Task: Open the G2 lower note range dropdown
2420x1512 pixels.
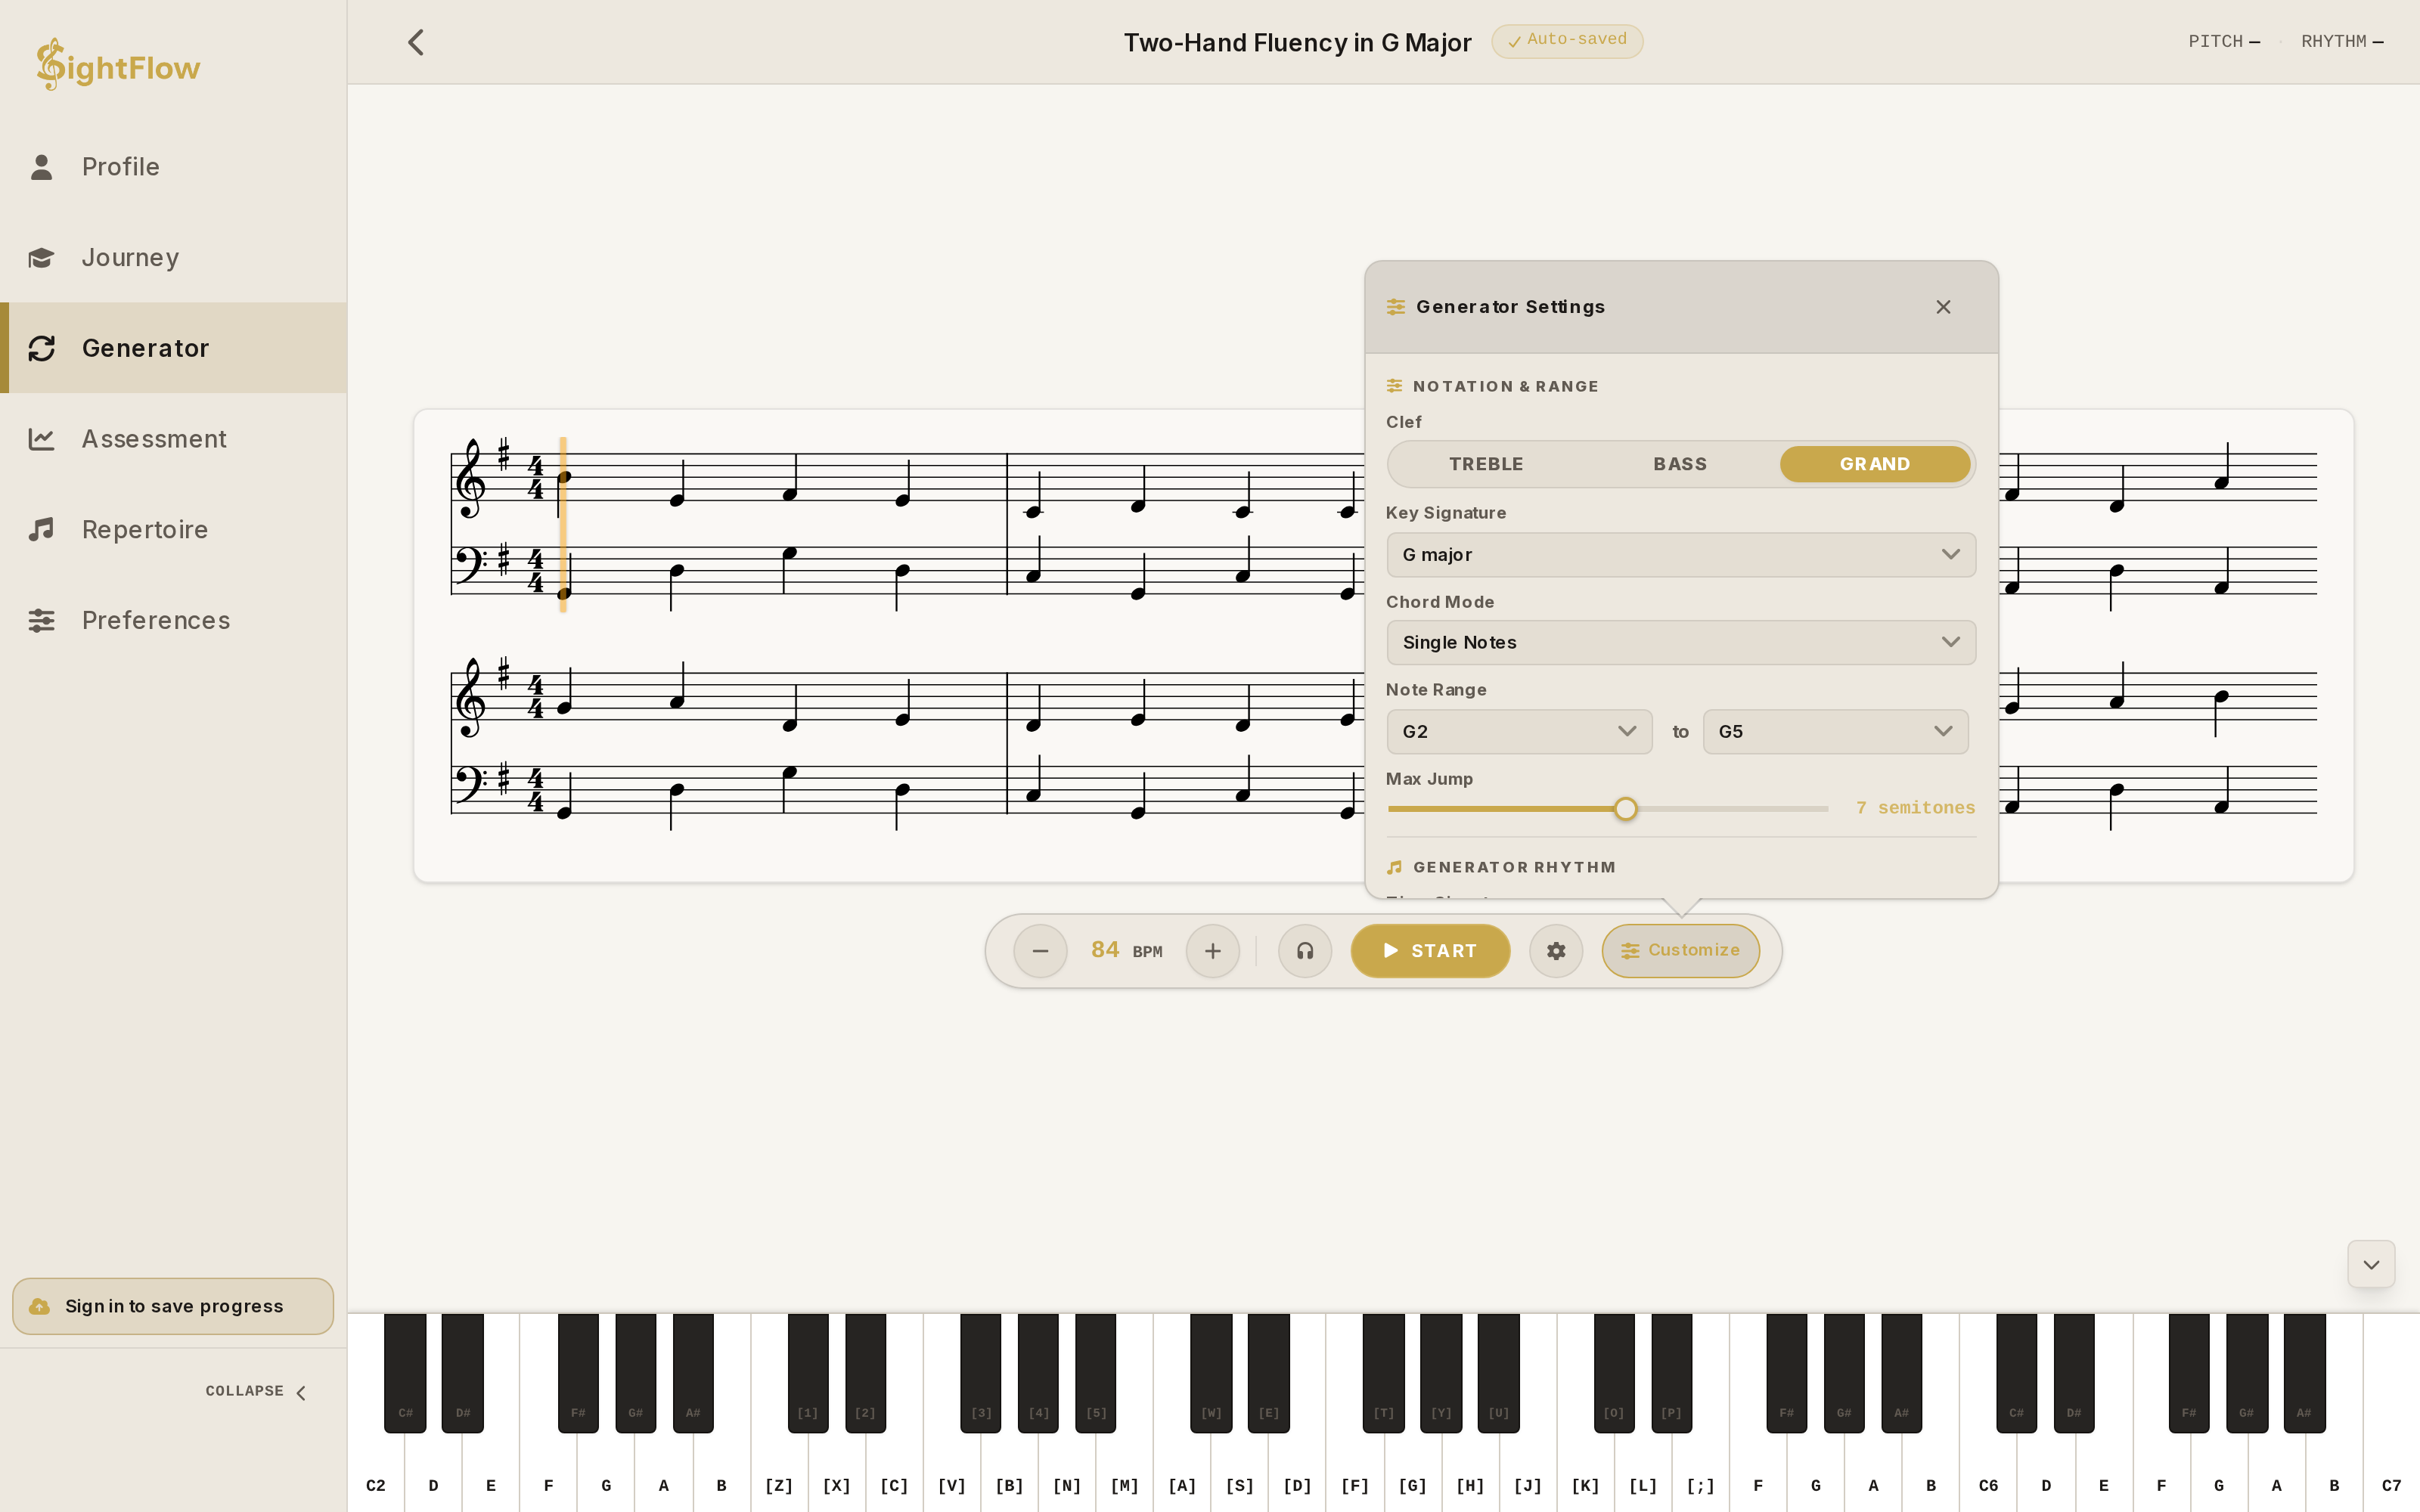Action: (x=1519, y=732)
